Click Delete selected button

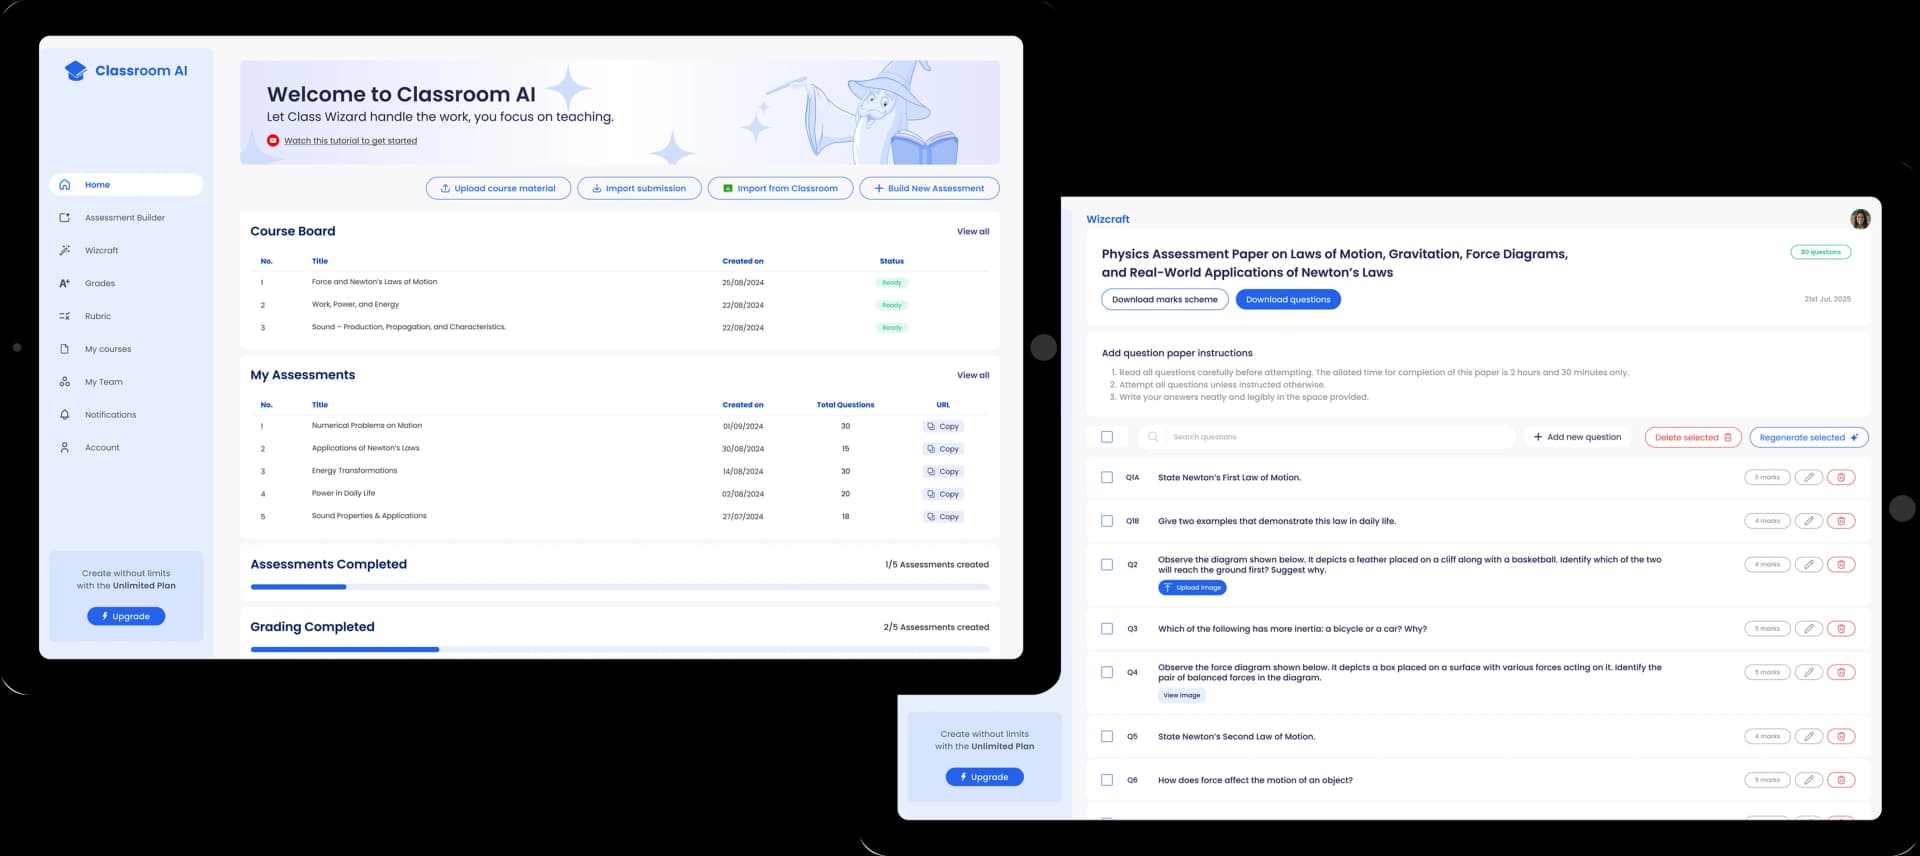(1693, 438)
